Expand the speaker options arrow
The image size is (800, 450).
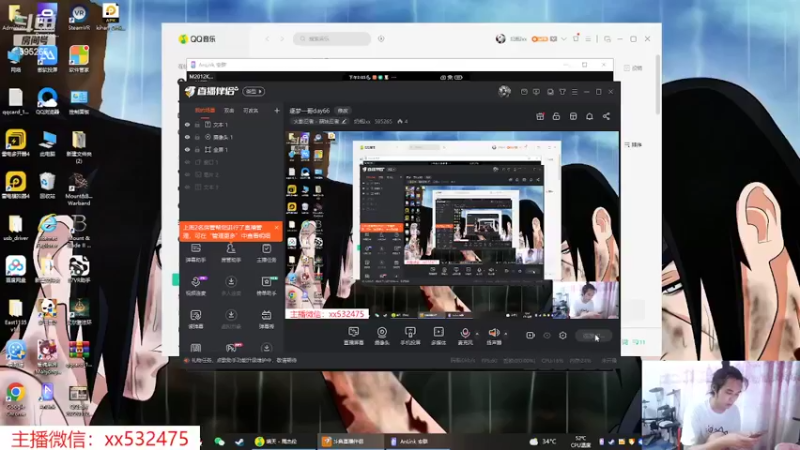(x=506, y=334)
